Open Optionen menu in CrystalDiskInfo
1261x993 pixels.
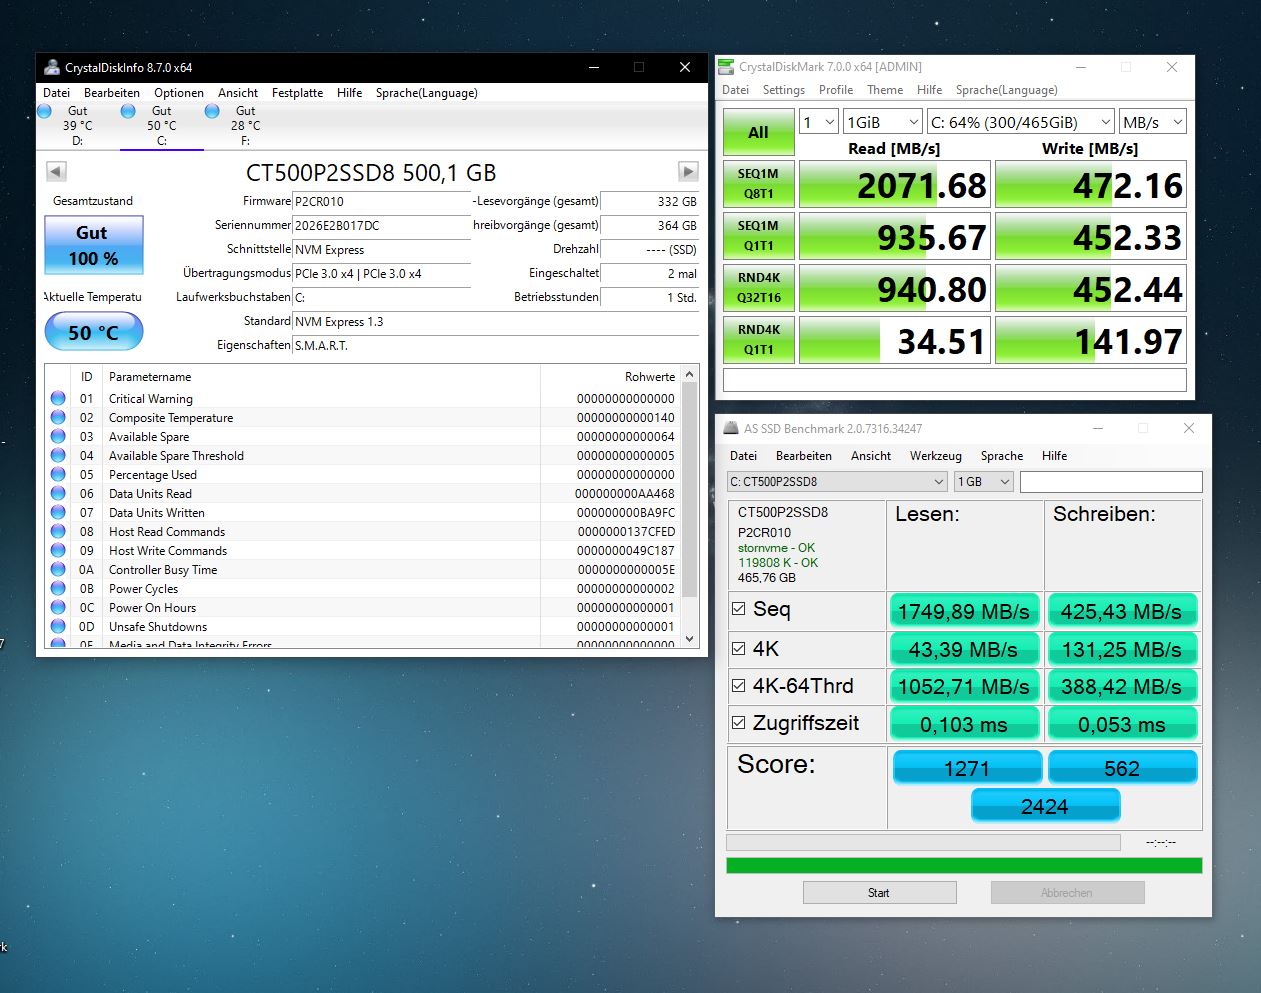179,93
